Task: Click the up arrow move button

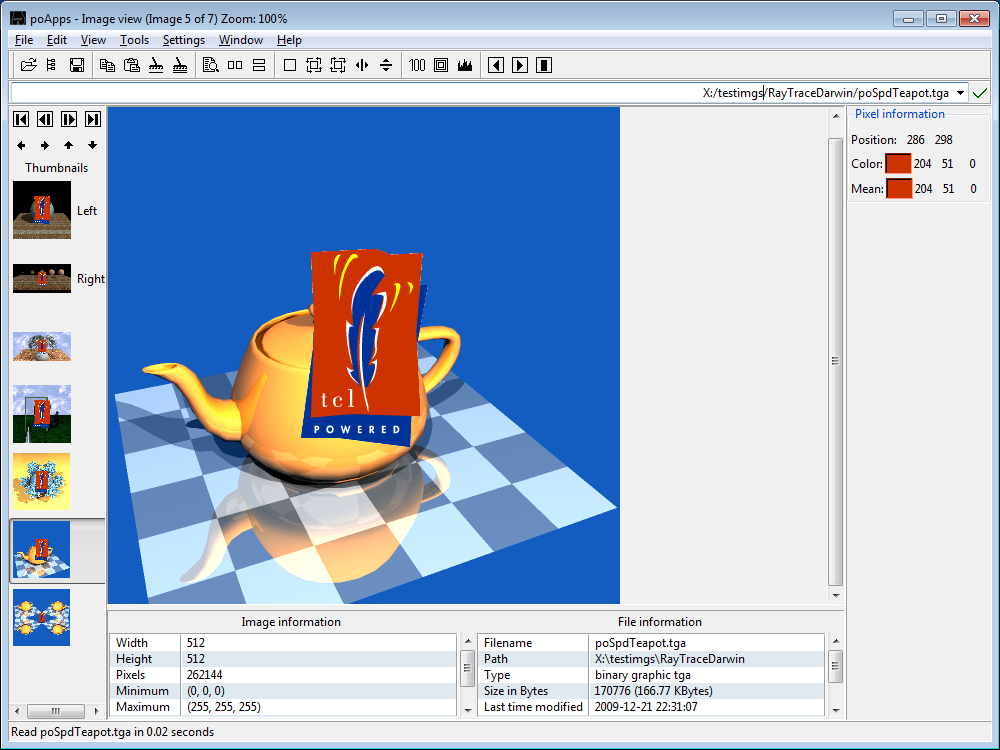Action: [x=69, y=145]
